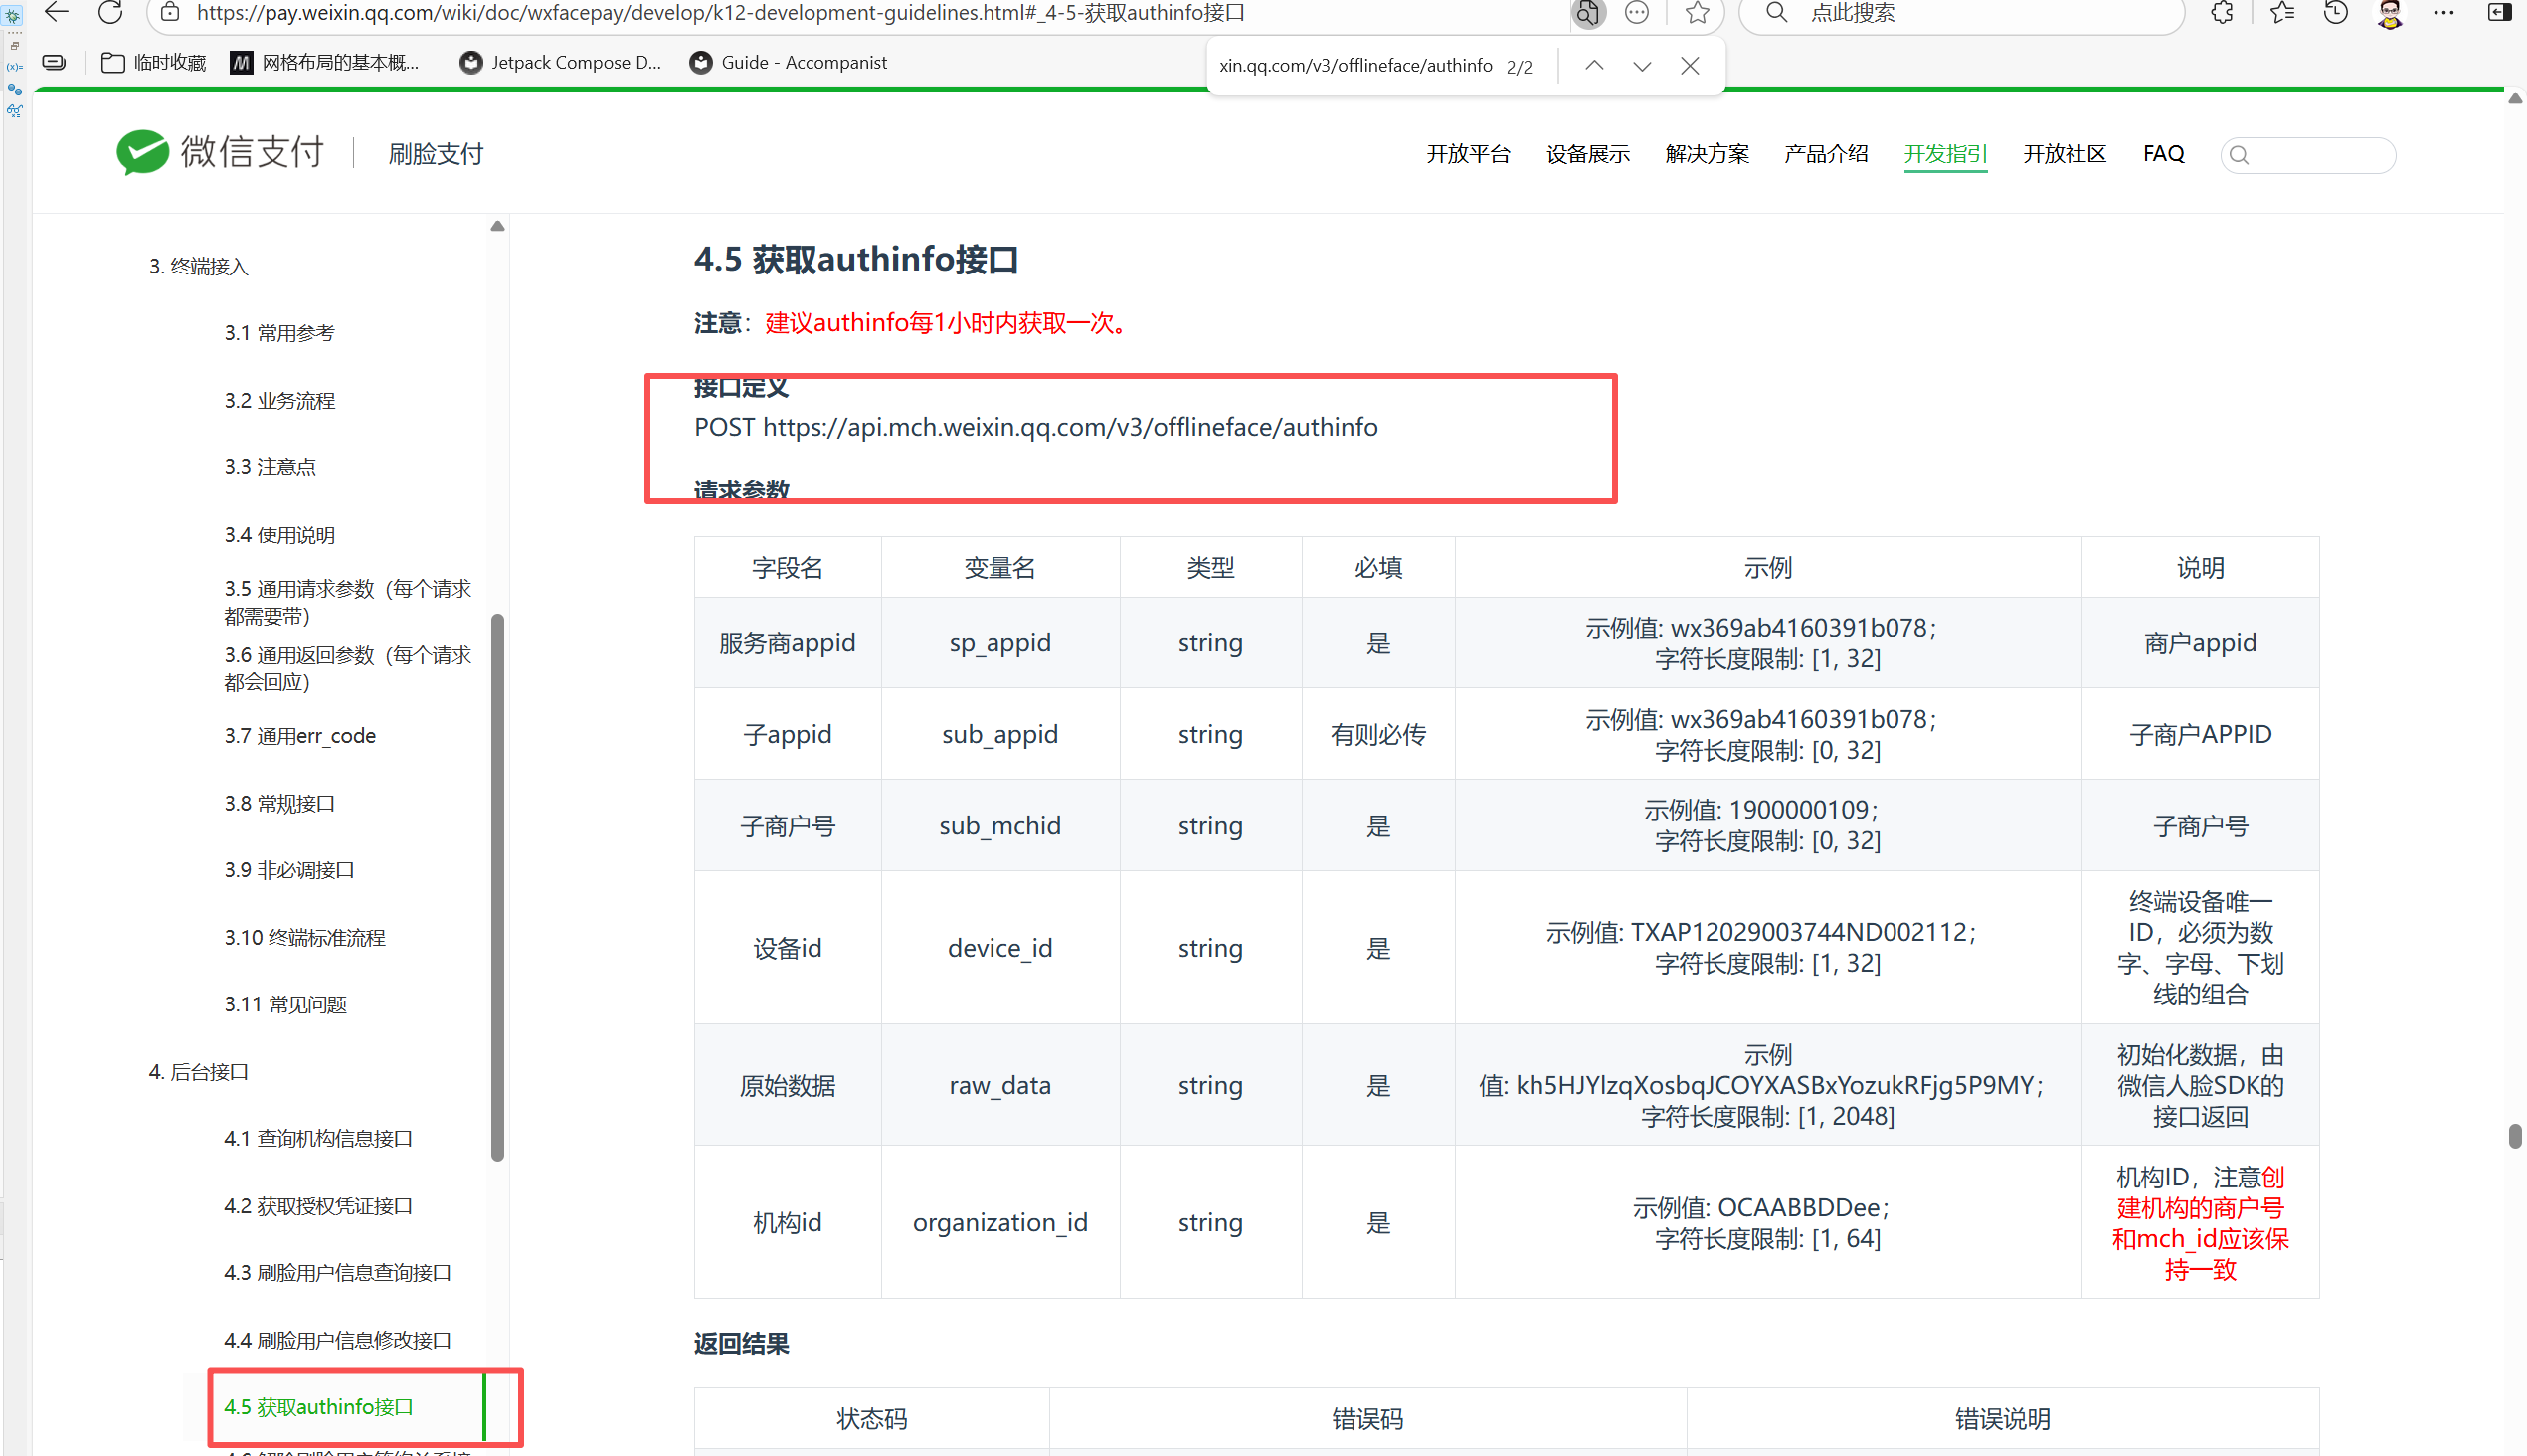Click the 临时收藏 bookmark folder
The height and width of the screenshot is (1456, 2527).
coord(155,63)
